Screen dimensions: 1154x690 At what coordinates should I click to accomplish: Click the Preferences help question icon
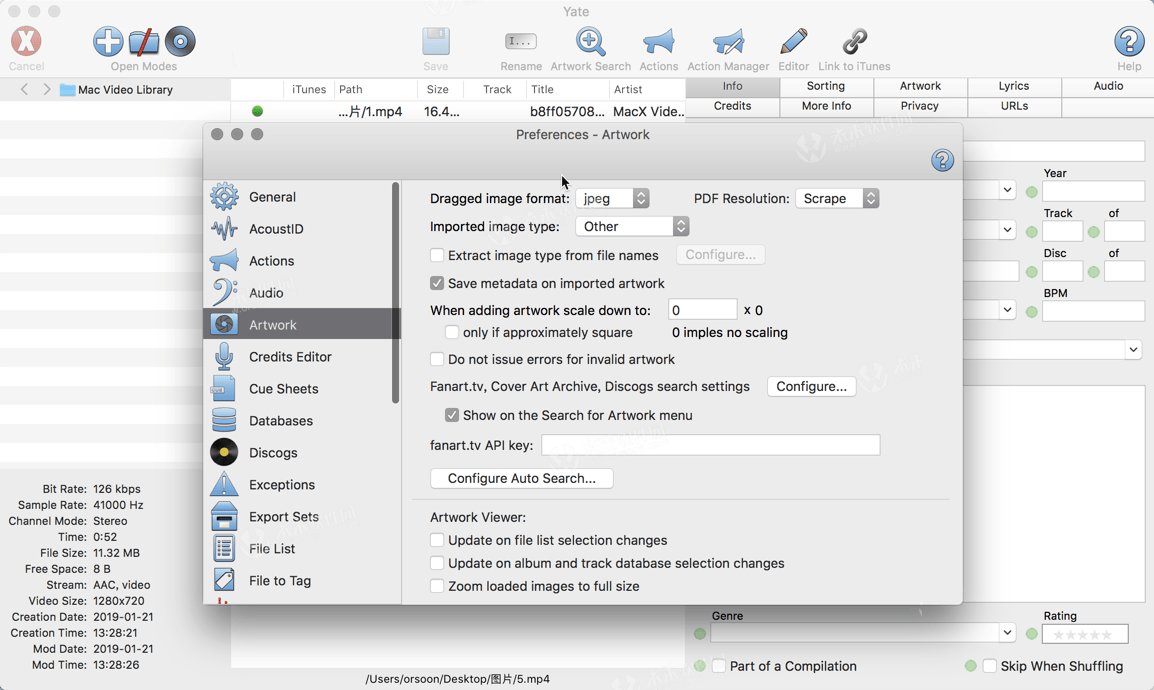tap(942, 160)
